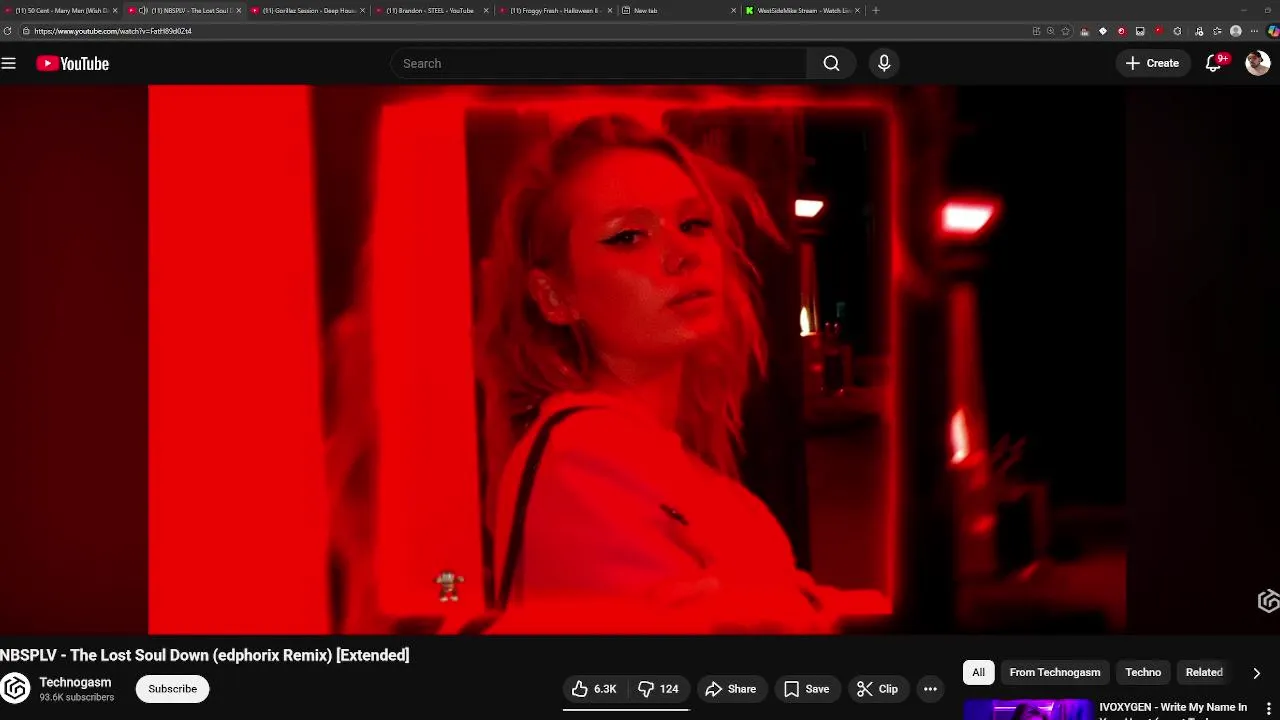
Task: Open a new browser tab with plus
Action: [876, 10]
